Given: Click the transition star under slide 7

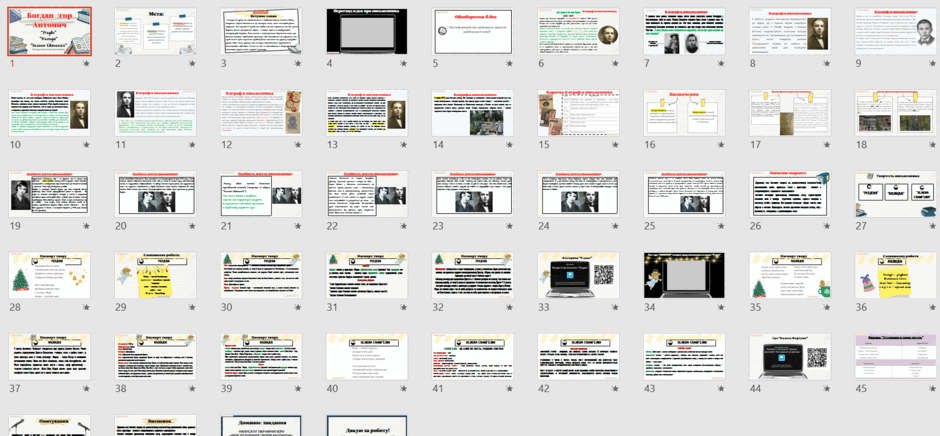Looking at the screenshot, I should point(721,63).
